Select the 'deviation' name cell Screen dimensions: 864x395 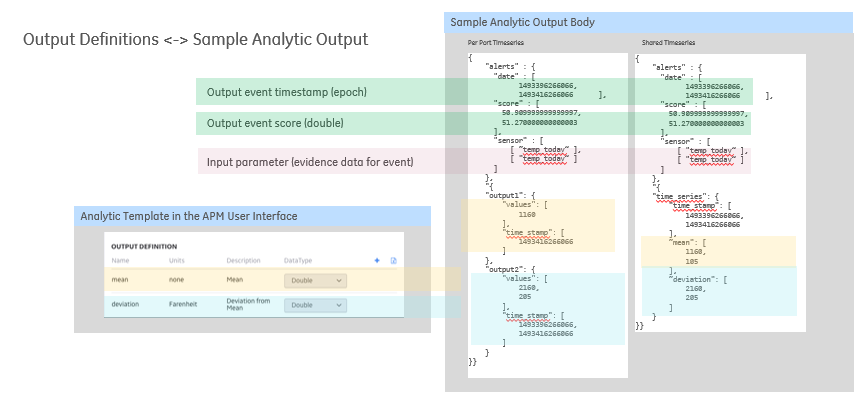tap(125, 304)
